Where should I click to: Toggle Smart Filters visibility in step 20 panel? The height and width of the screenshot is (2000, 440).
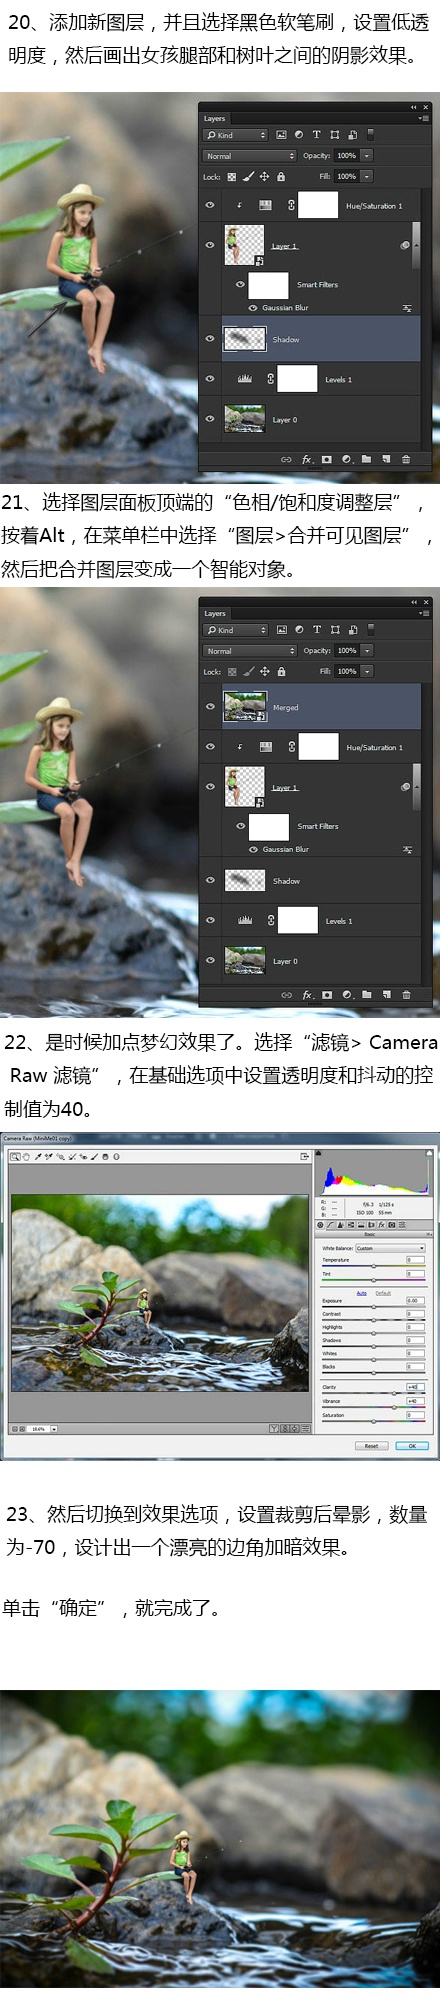pyautogui.click(x=239, y=284)
